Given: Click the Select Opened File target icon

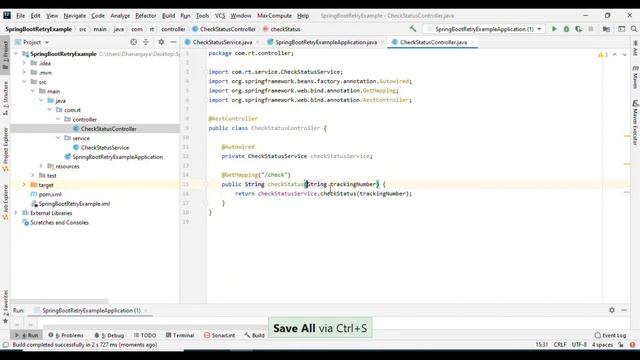Looking at the screenshot, I should click(x=133, y=42).
